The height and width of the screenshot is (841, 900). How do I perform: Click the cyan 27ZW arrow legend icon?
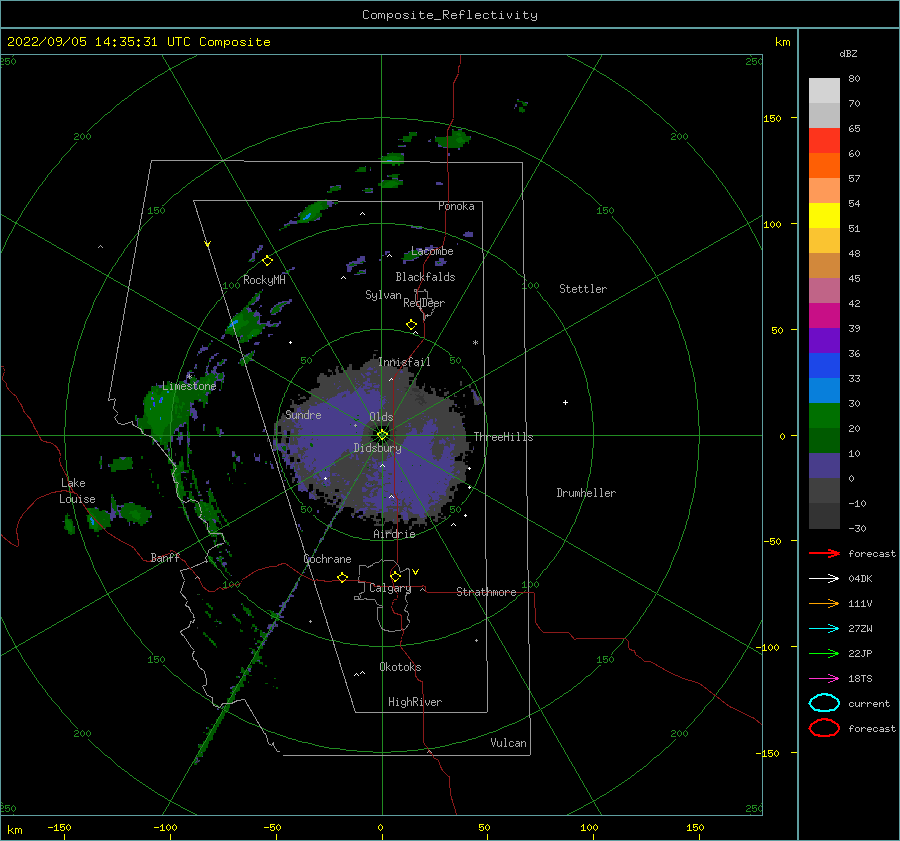pos(824,629)
